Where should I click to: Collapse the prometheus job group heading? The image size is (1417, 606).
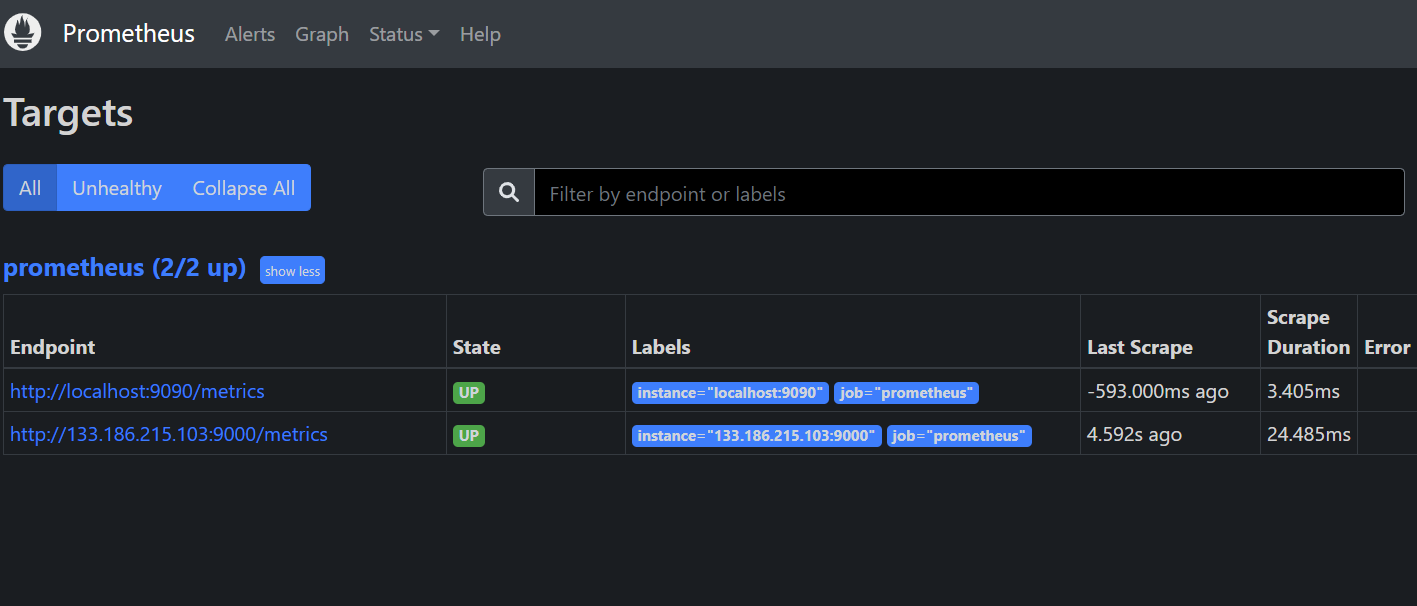click(125, 268)
